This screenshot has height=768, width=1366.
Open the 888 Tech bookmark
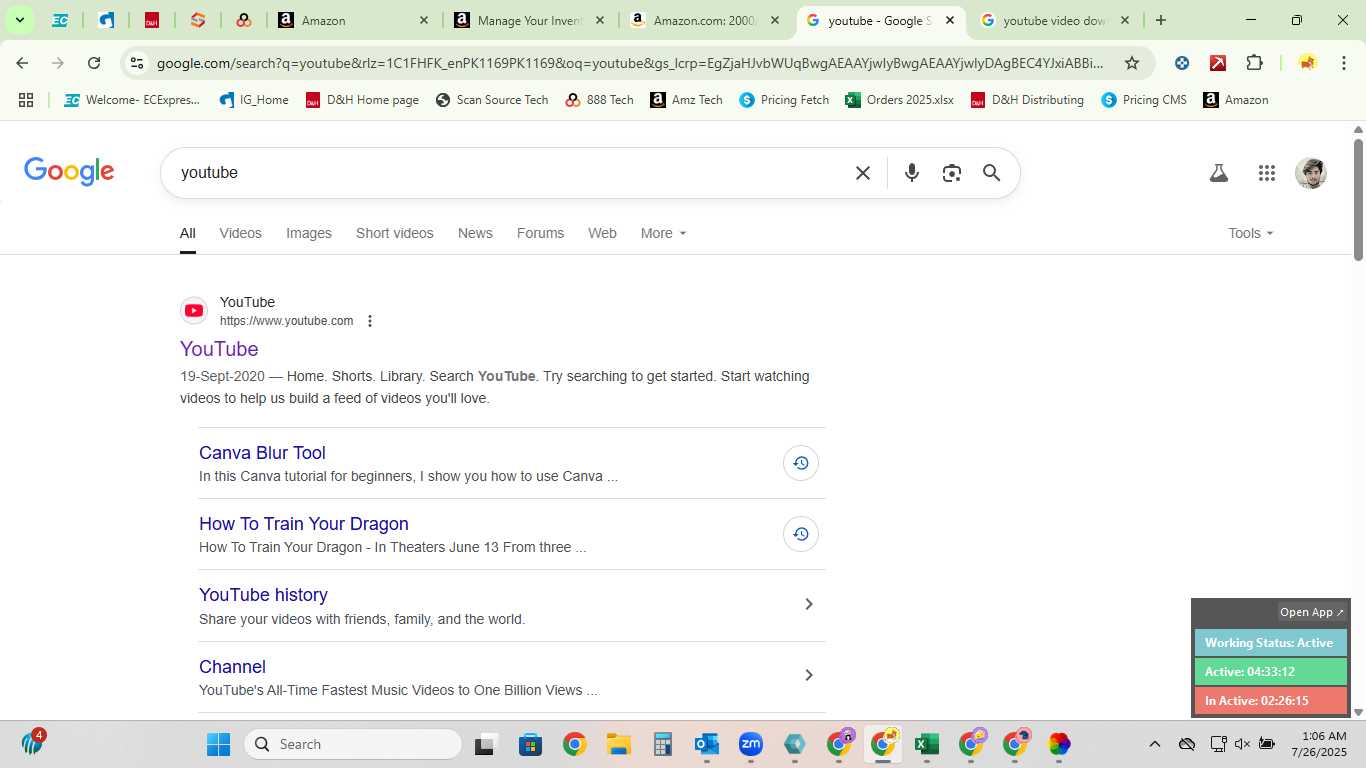600,100
